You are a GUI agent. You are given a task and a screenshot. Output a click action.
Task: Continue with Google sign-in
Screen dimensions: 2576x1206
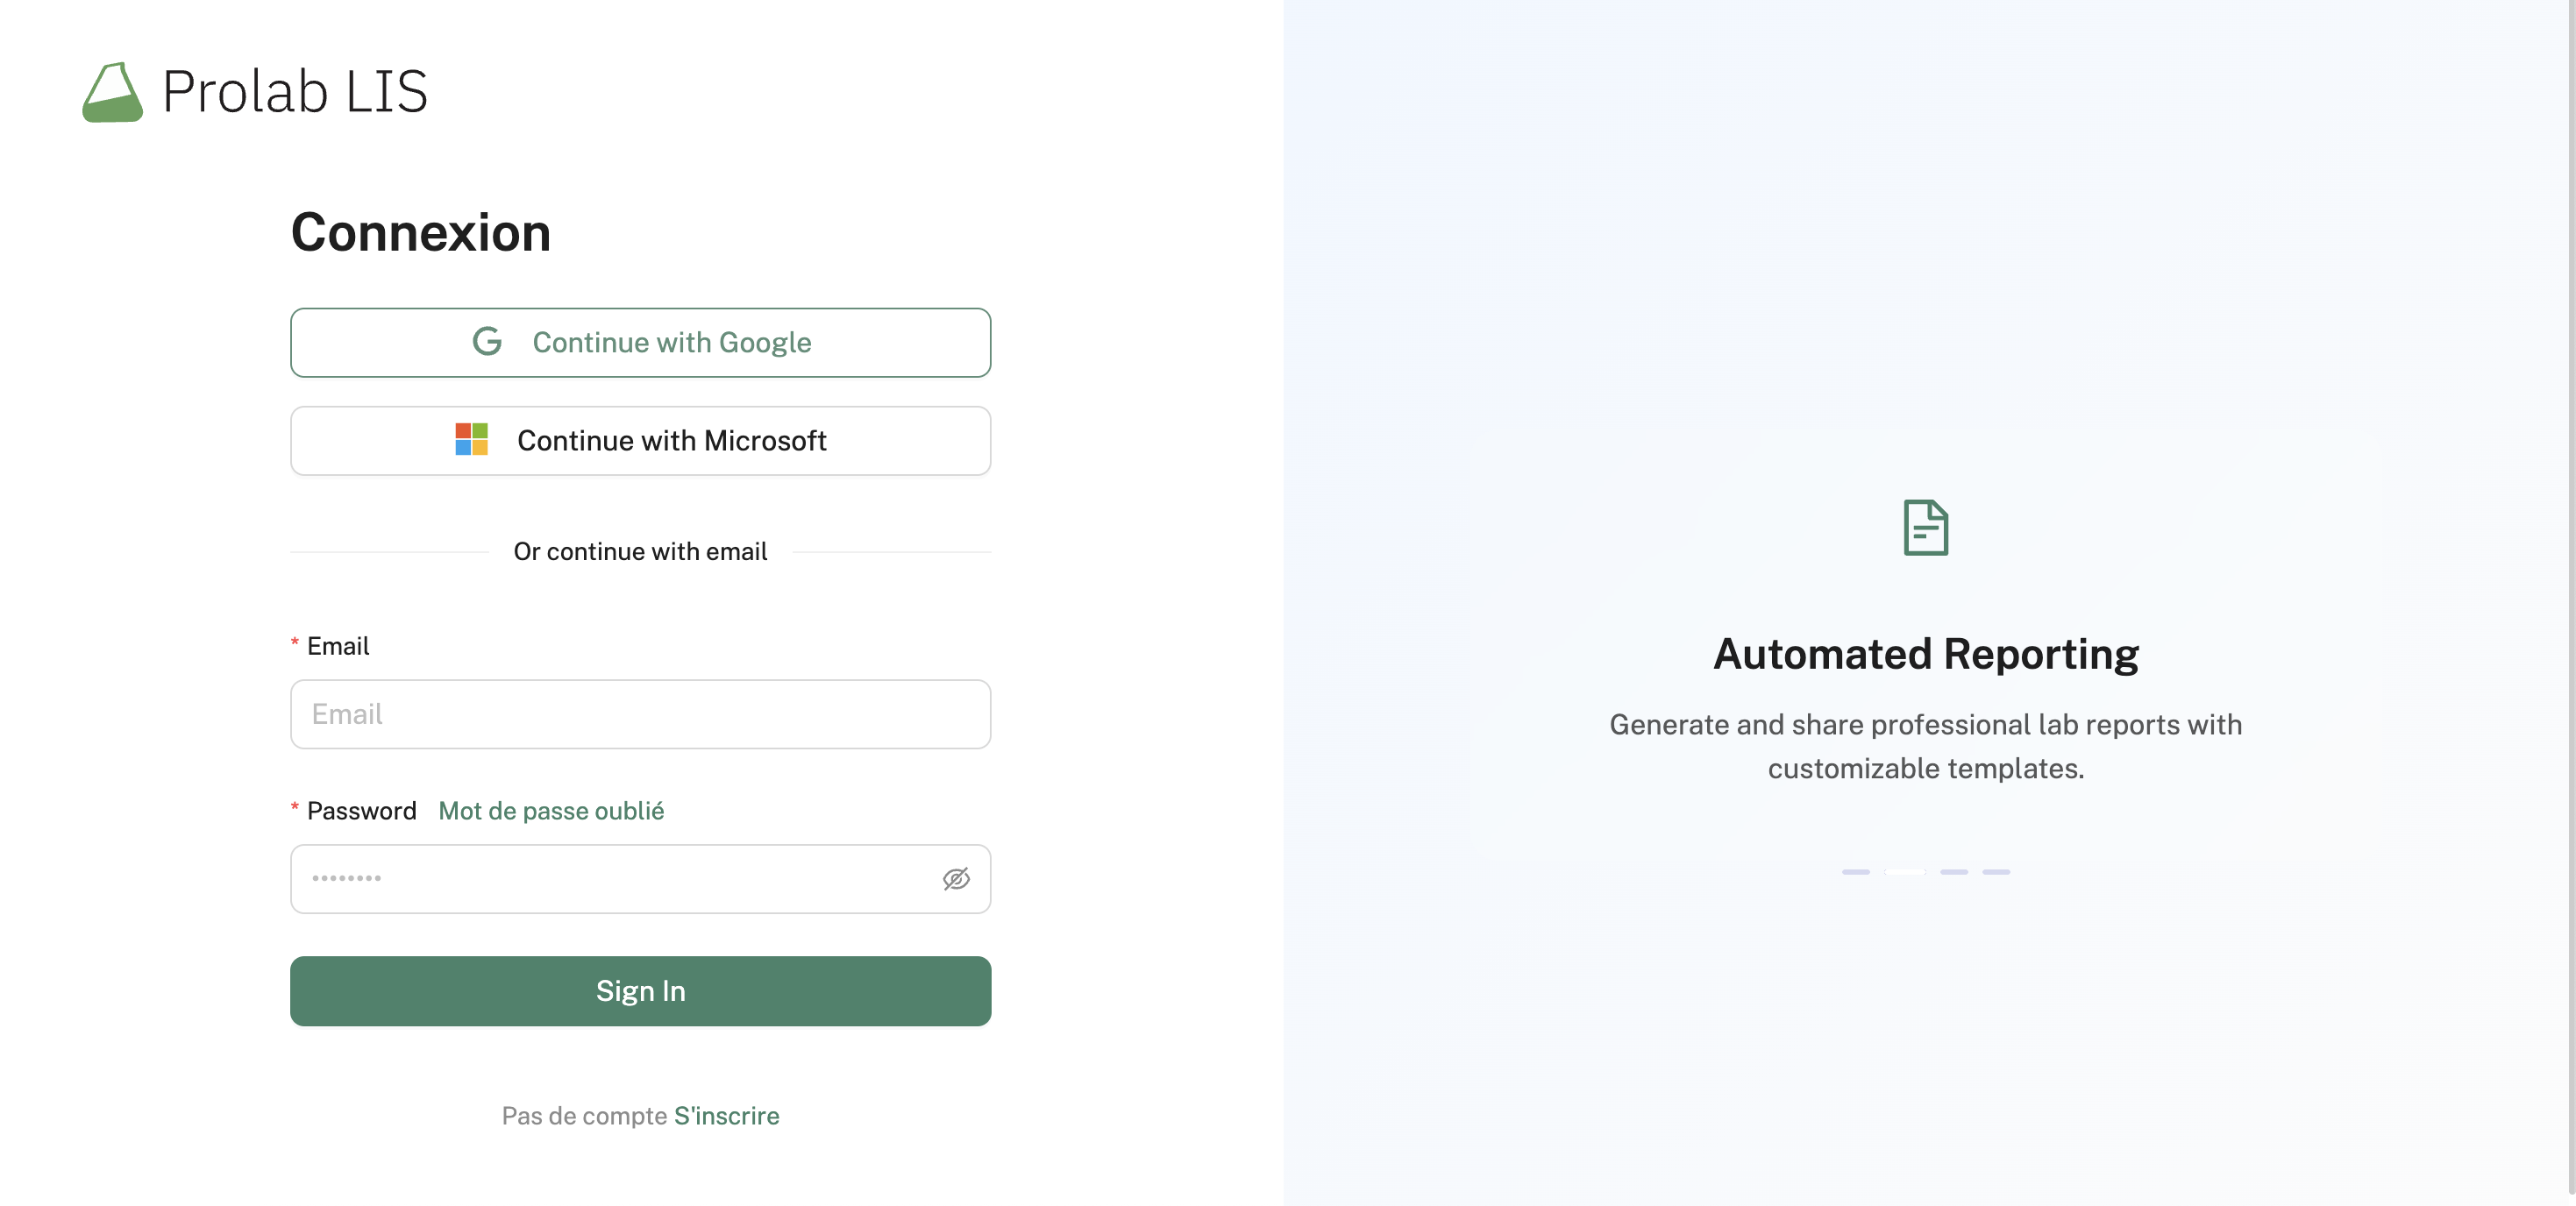[x=640, y=342]
